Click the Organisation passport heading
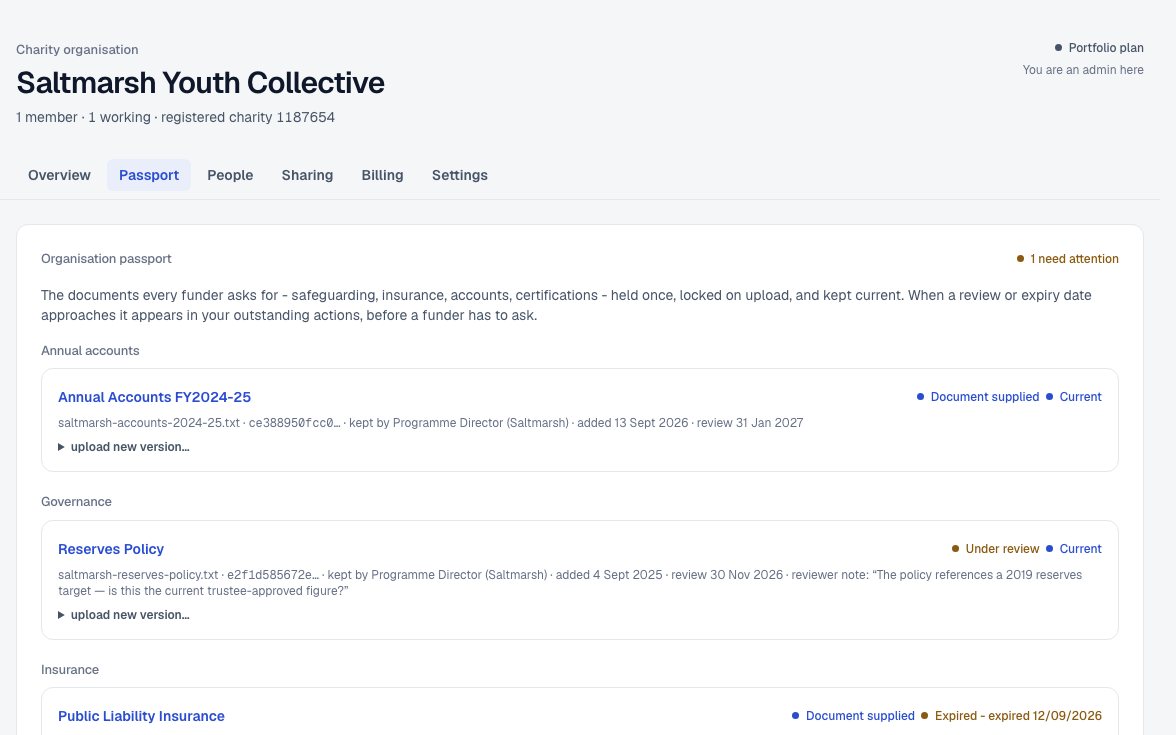Viewport: 1176px width, 735px height. (x=106, y=259)
